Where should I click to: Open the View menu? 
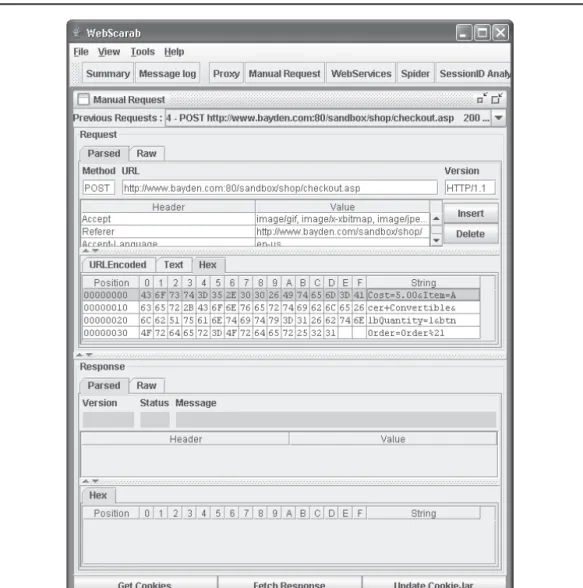coord(109,52)
